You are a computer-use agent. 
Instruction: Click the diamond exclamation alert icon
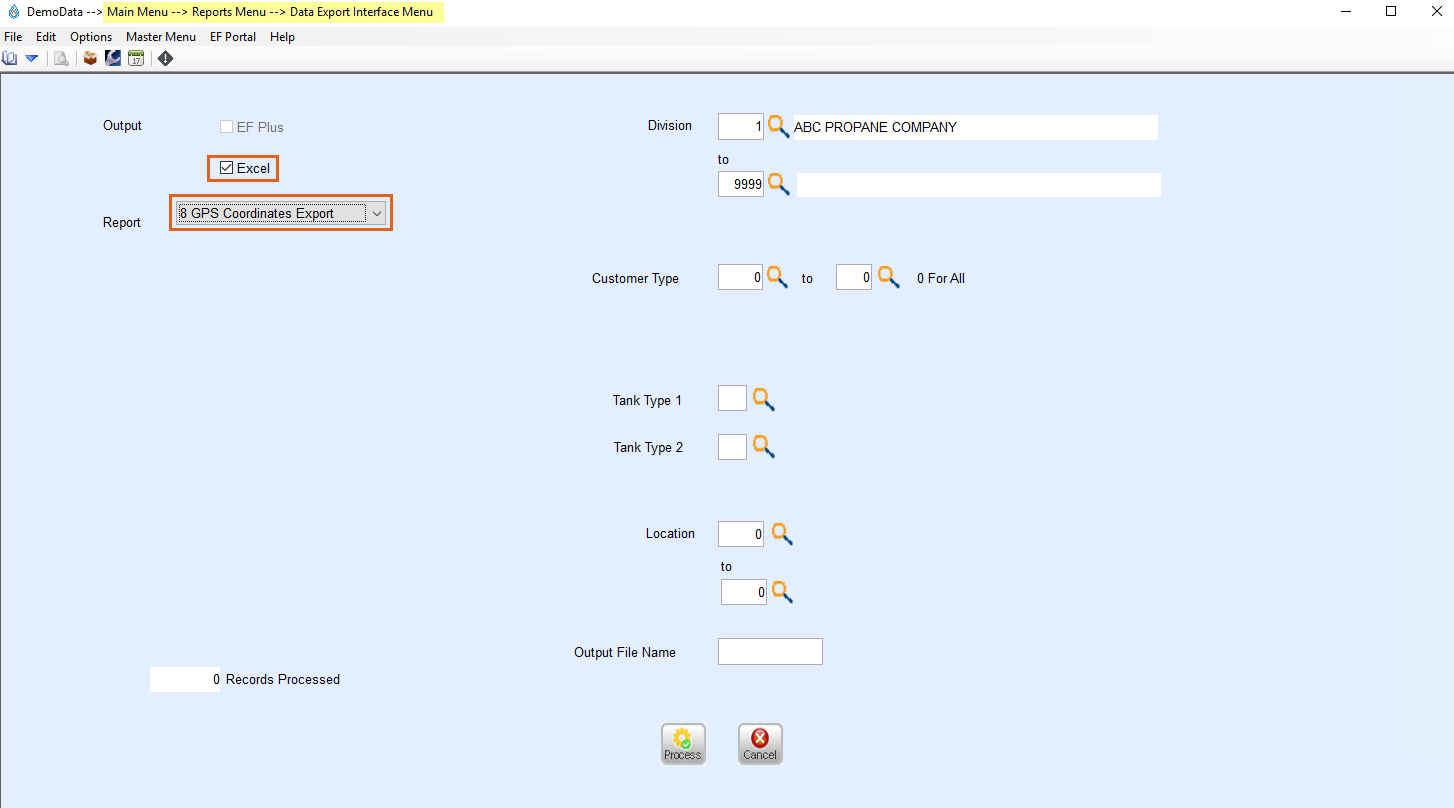[x=166, y=59]
